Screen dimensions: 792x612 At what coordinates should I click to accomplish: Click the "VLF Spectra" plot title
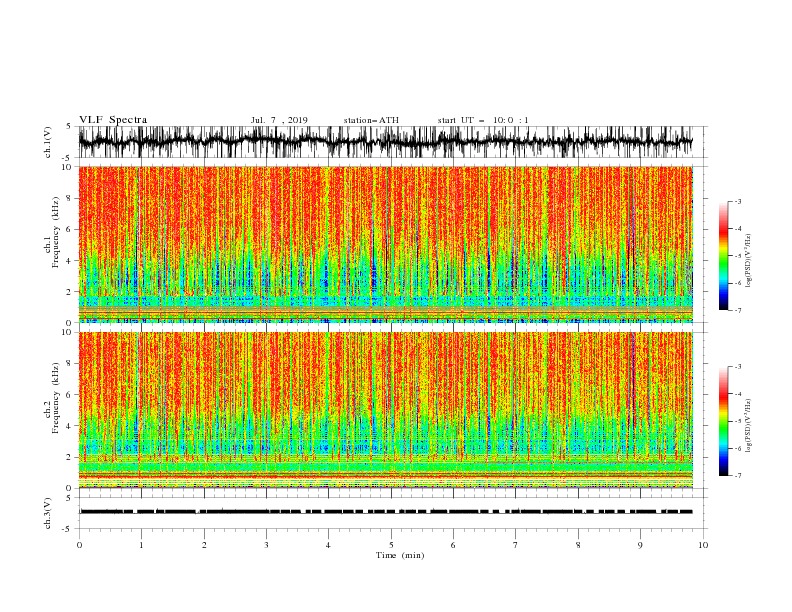(113, 120)
